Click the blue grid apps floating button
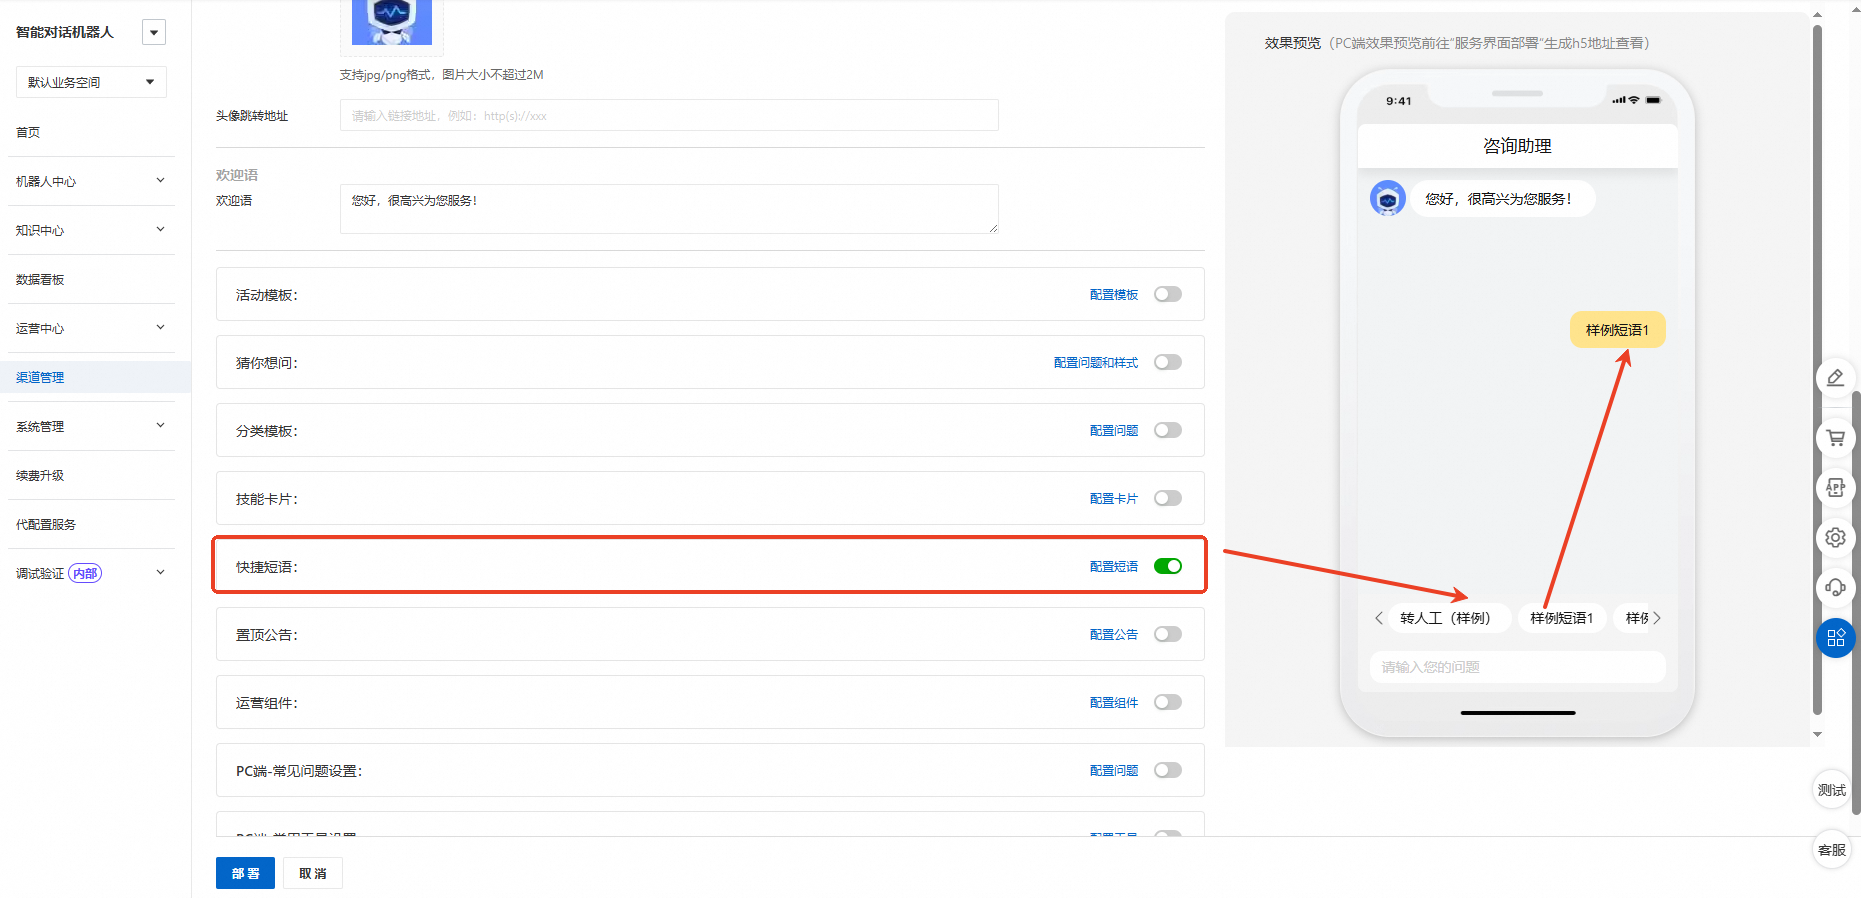 point(1835,638)
